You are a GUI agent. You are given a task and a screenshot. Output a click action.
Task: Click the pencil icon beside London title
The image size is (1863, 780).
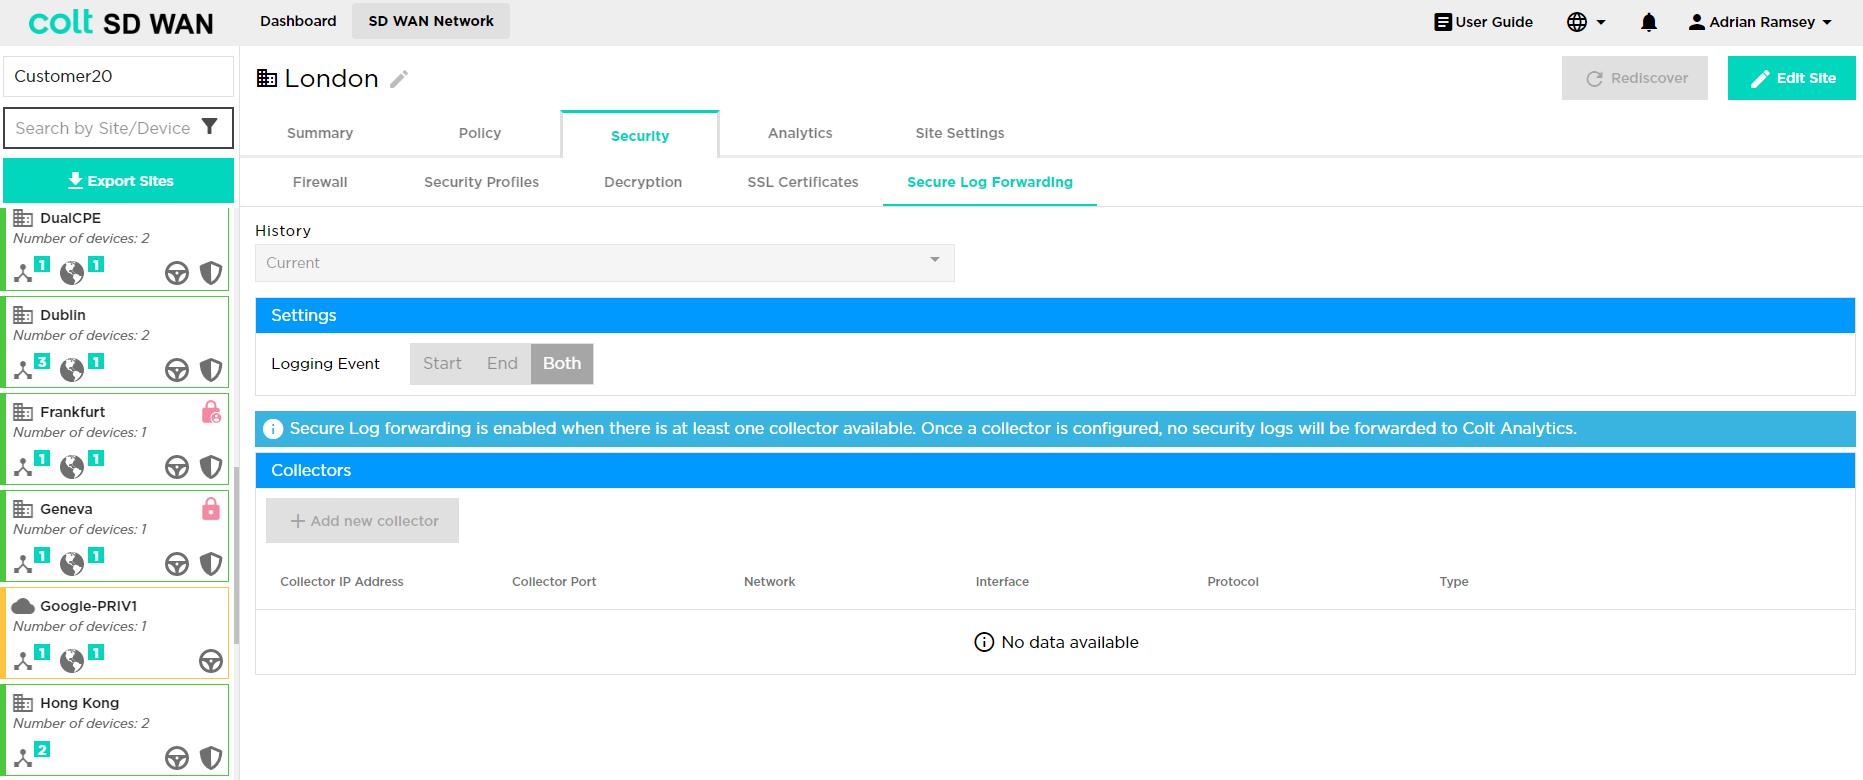399,79
